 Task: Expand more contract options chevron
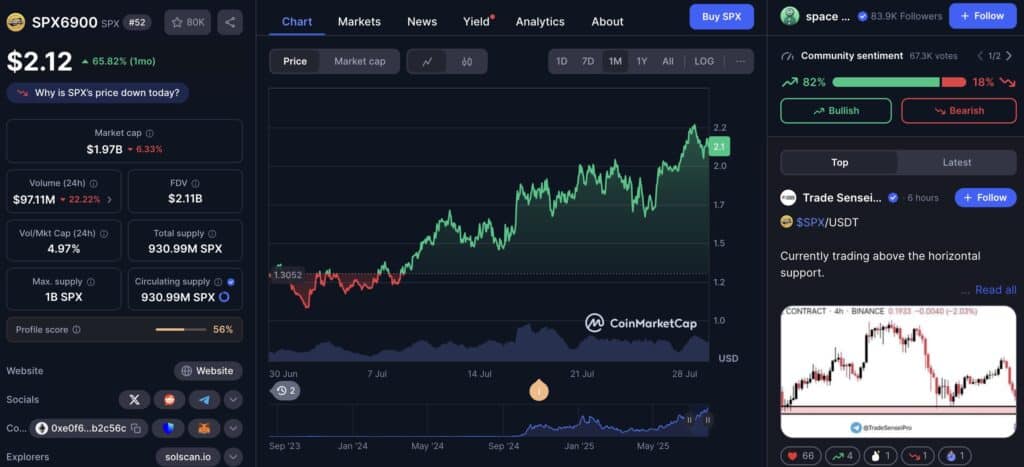click(x=233, y=428)
